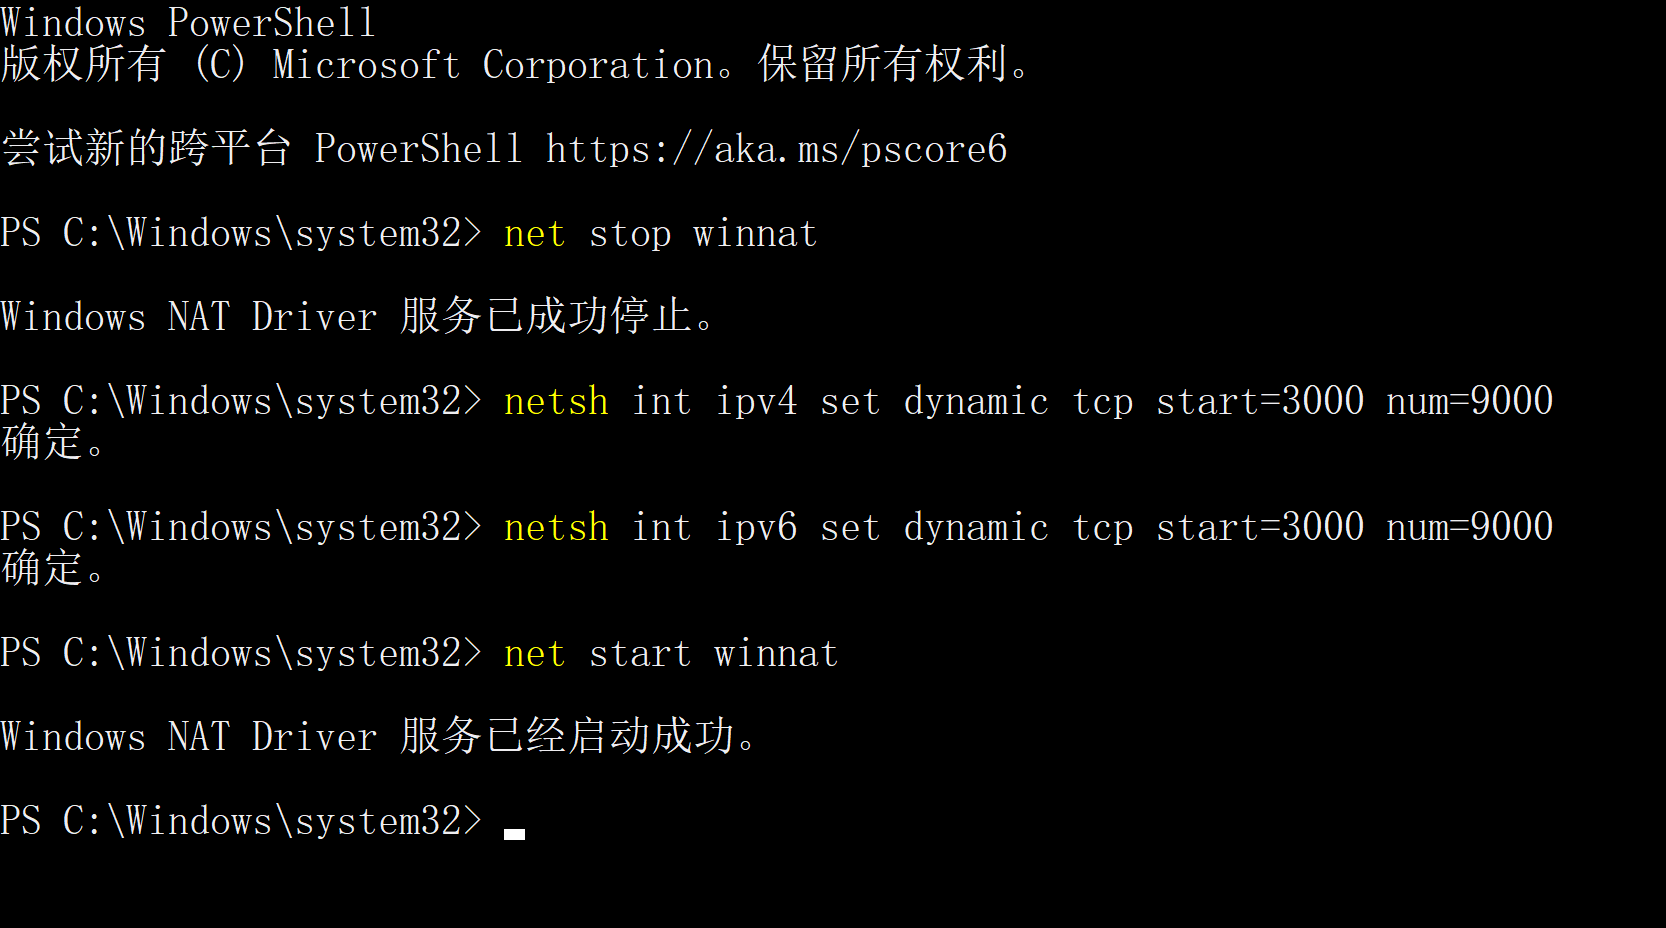
Task: Click the netsh int ipv6 command text
Action: 1028,528
